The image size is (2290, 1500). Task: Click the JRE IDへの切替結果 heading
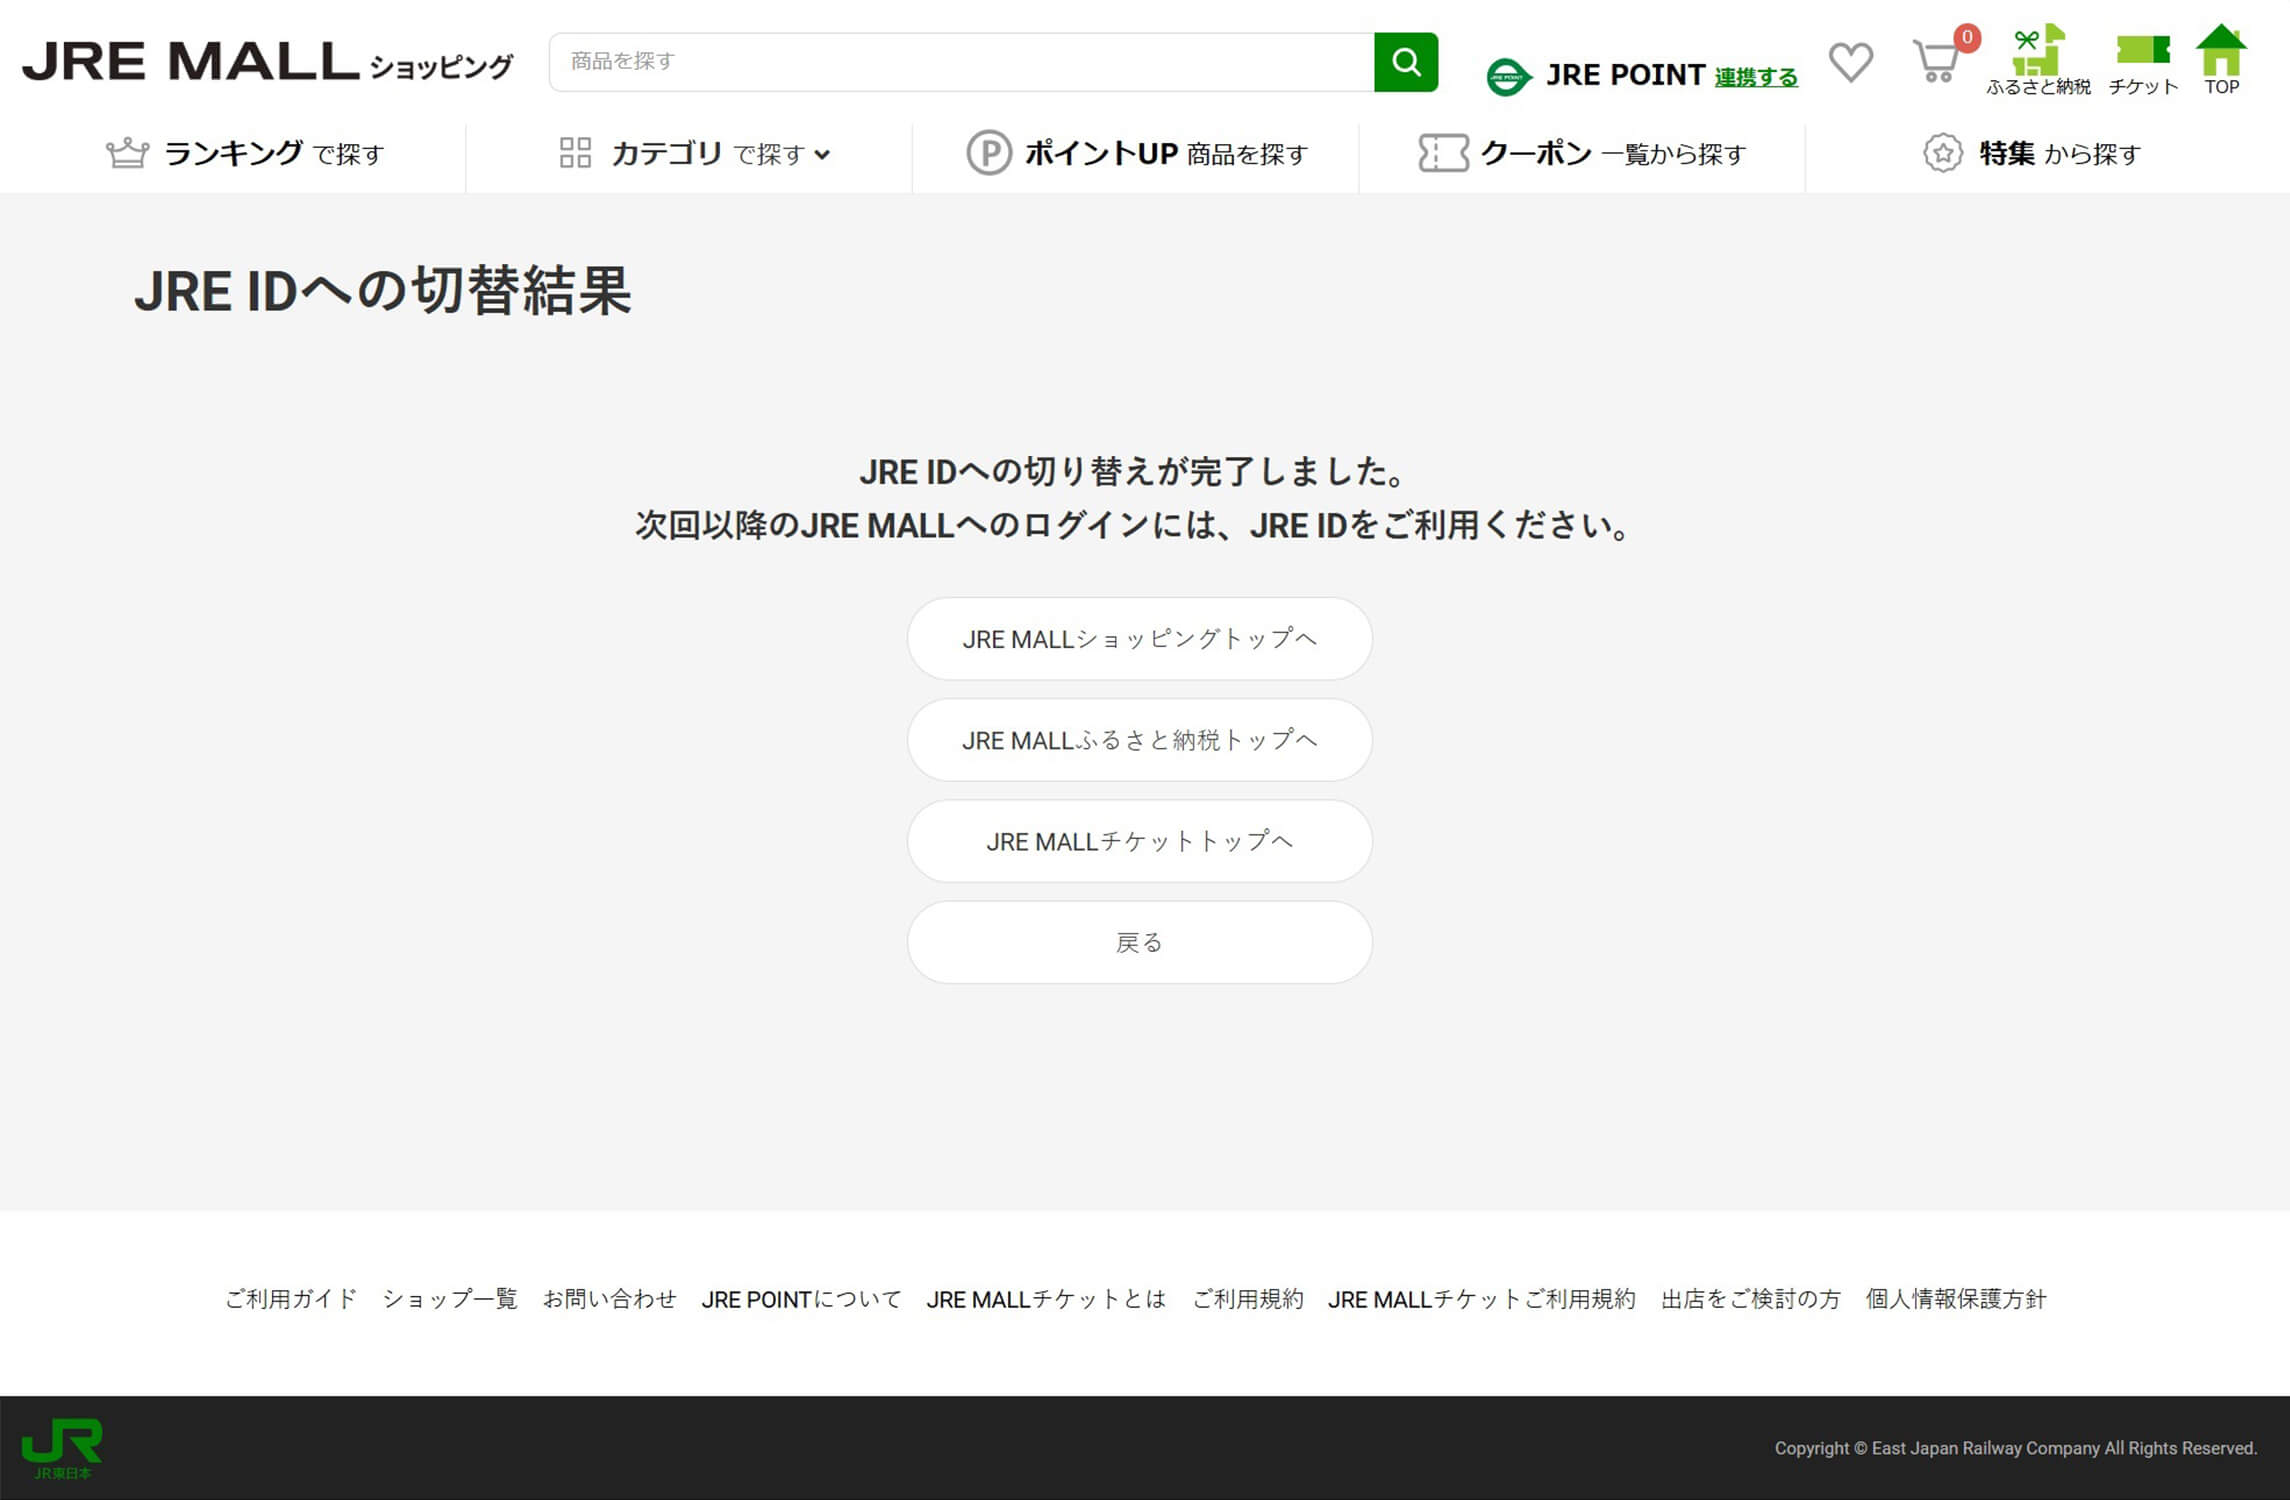pyautogui.click(x=383, y=291)
